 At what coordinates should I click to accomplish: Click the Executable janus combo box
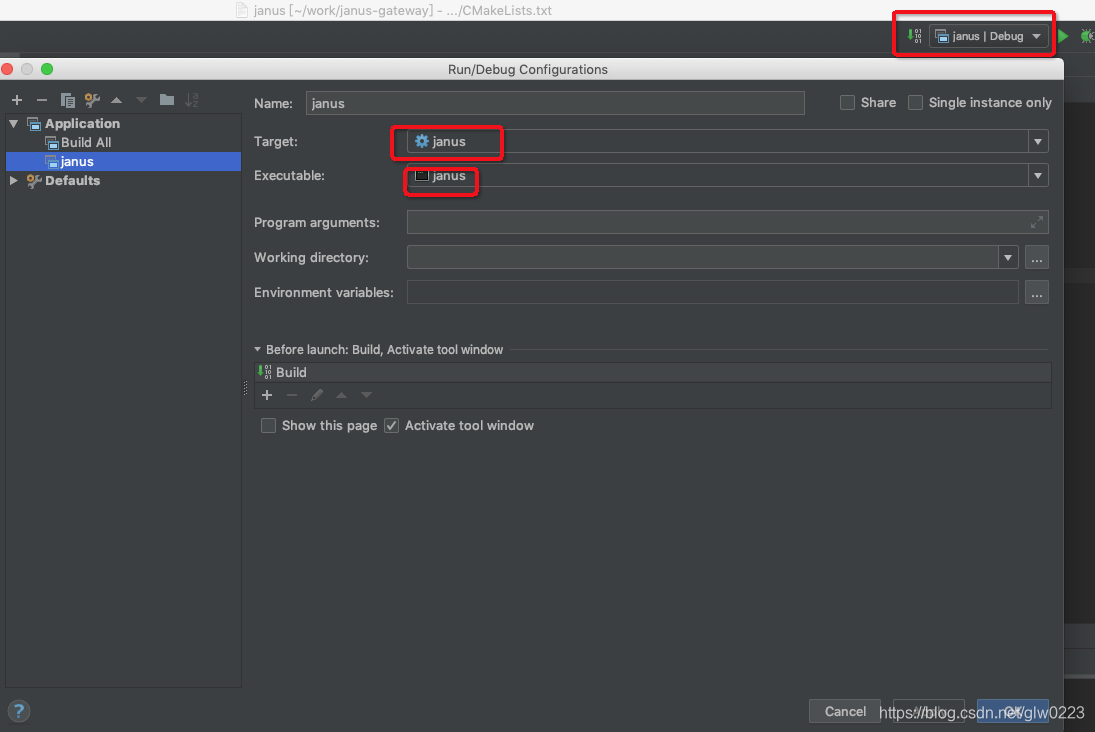pyautogui.click(x=728, y=175)
